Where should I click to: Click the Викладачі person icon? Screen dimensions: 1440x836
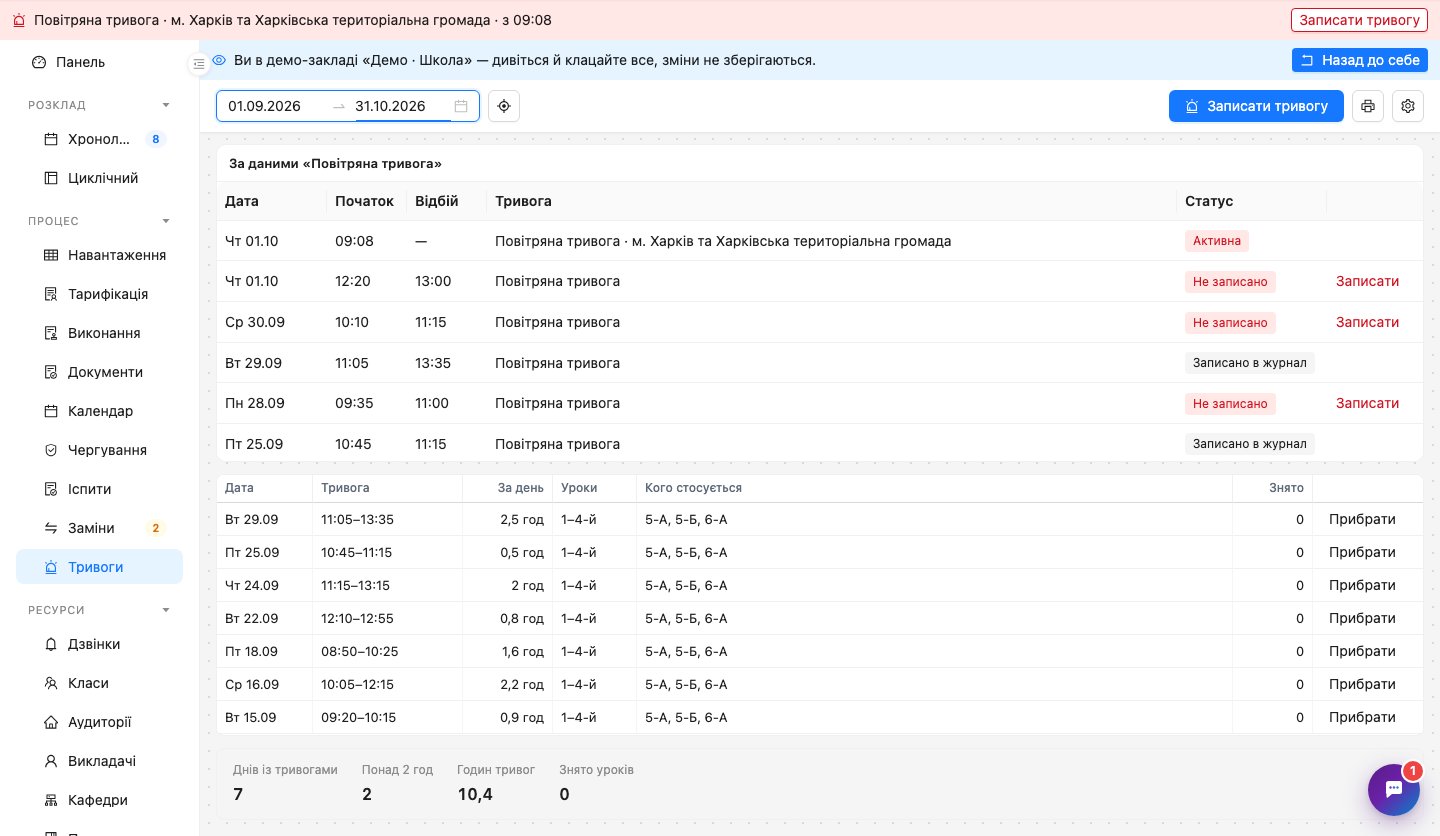pos(51,761)
